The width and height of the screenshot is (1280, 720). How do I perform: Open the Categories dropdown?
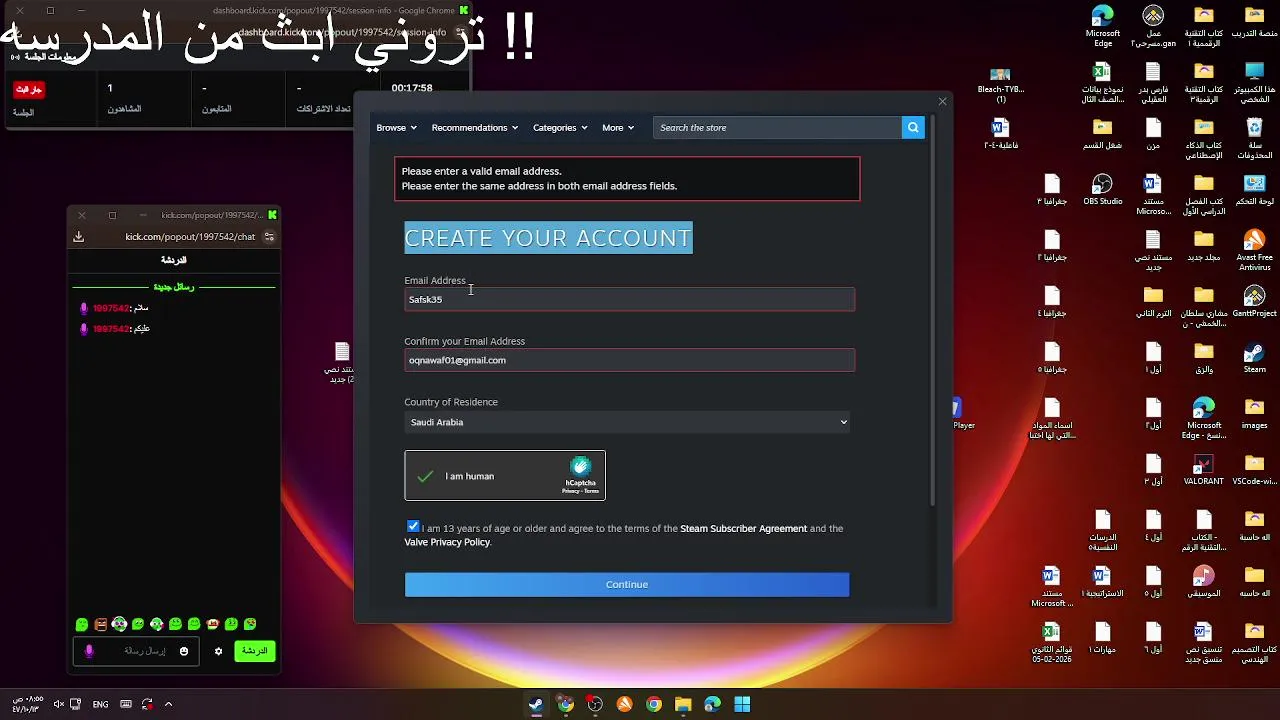click(x=559, y=128)
